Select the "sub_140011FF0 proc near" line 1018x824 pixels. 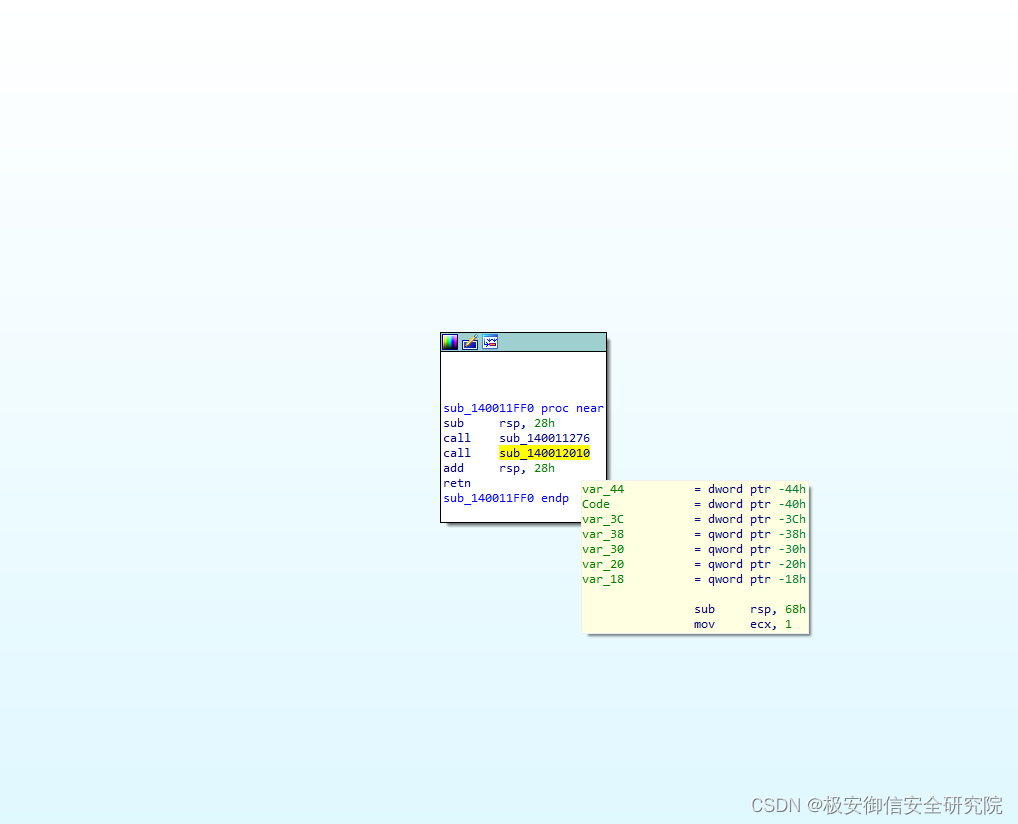523,408
